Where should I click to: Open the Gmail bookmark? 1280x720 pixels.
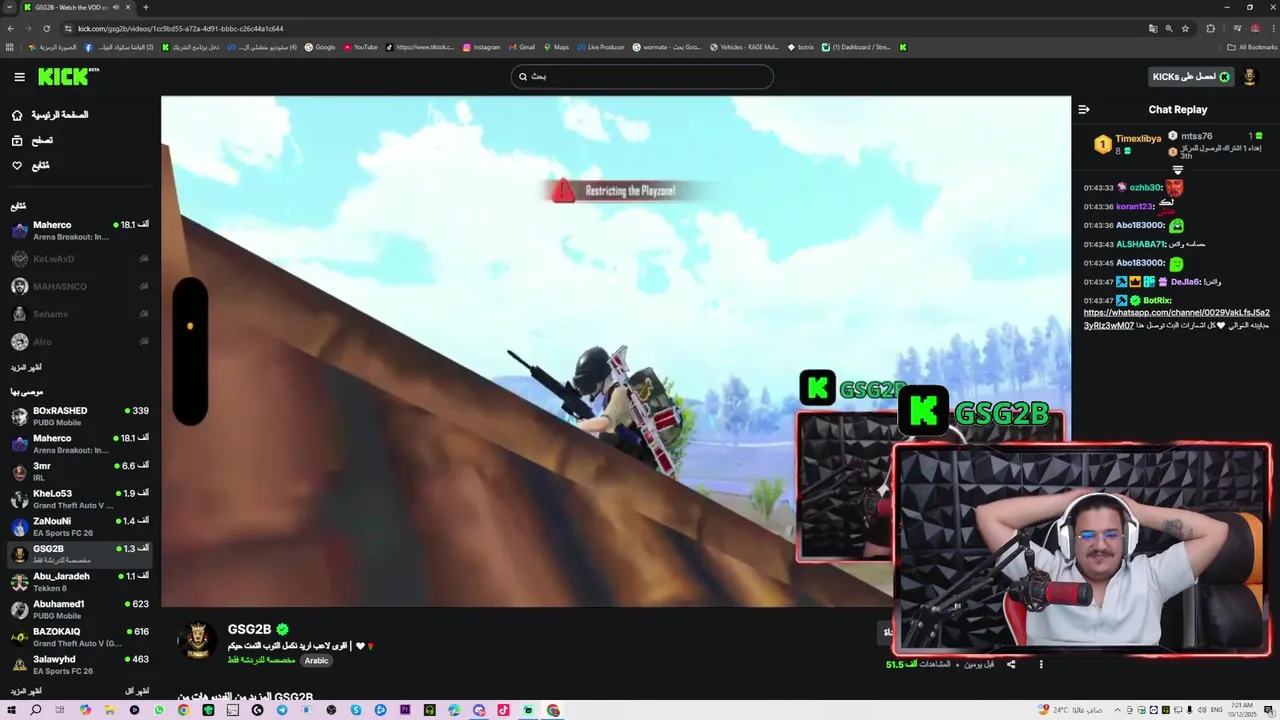click(x=521, y=47)
